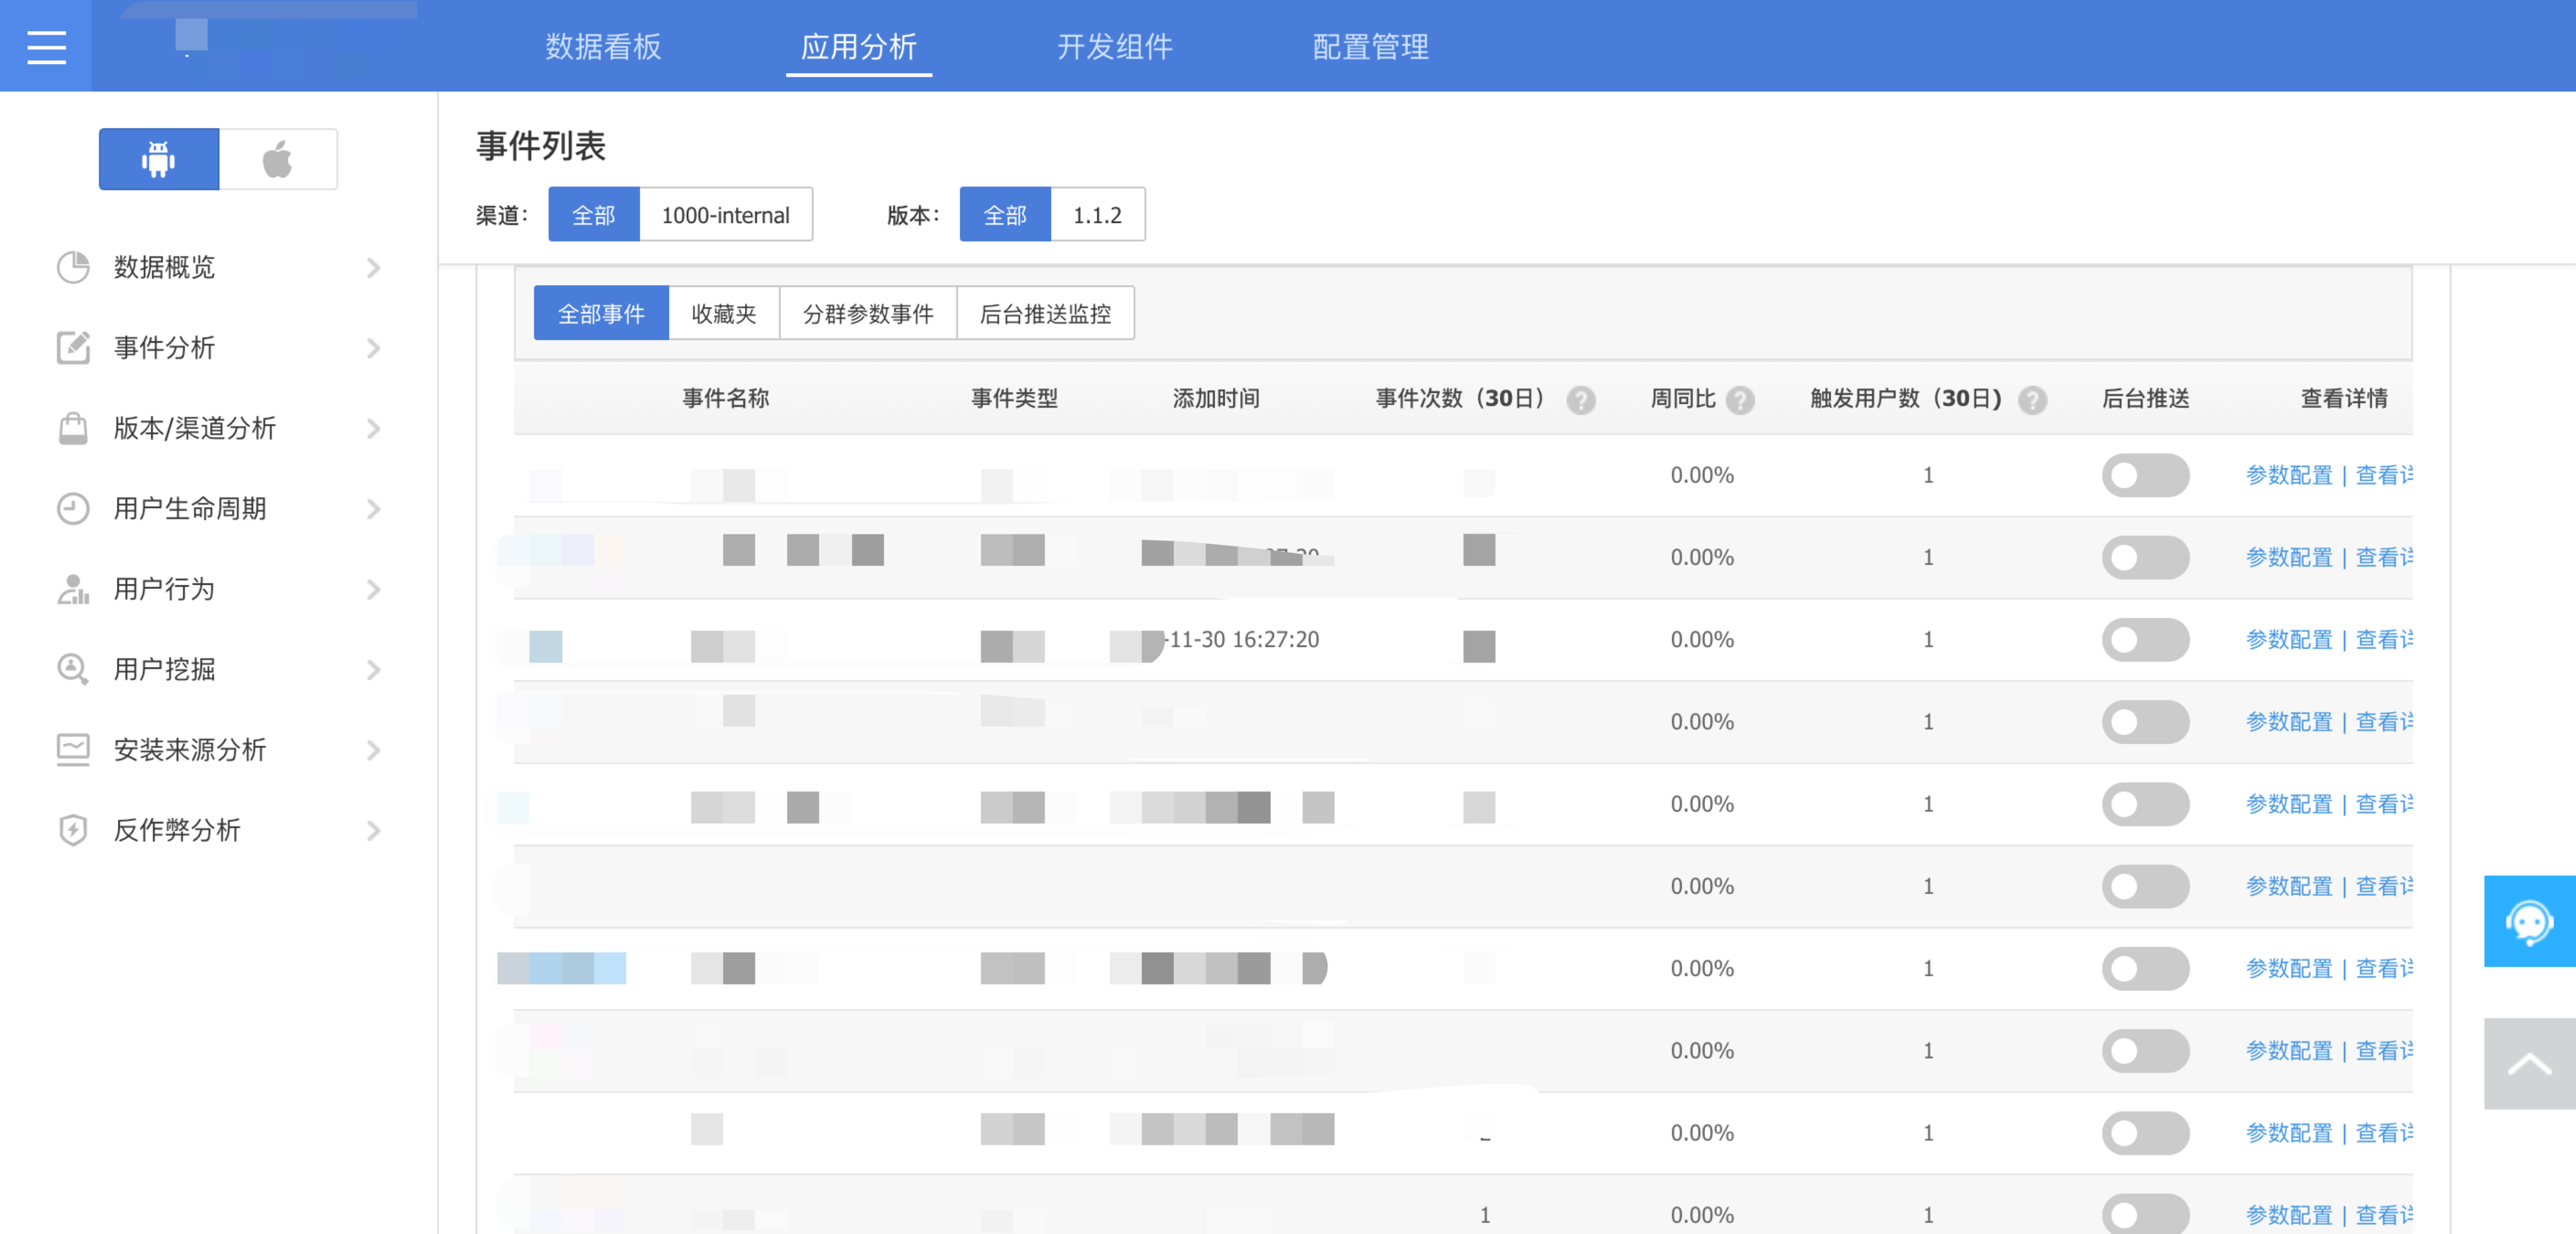
Task: Click the 安装来源分析 monitor icon
Action: [x=73, y=750]
